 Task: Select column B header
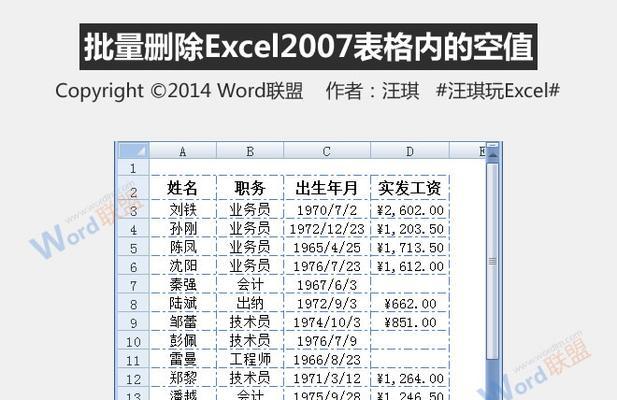point(250,151)
